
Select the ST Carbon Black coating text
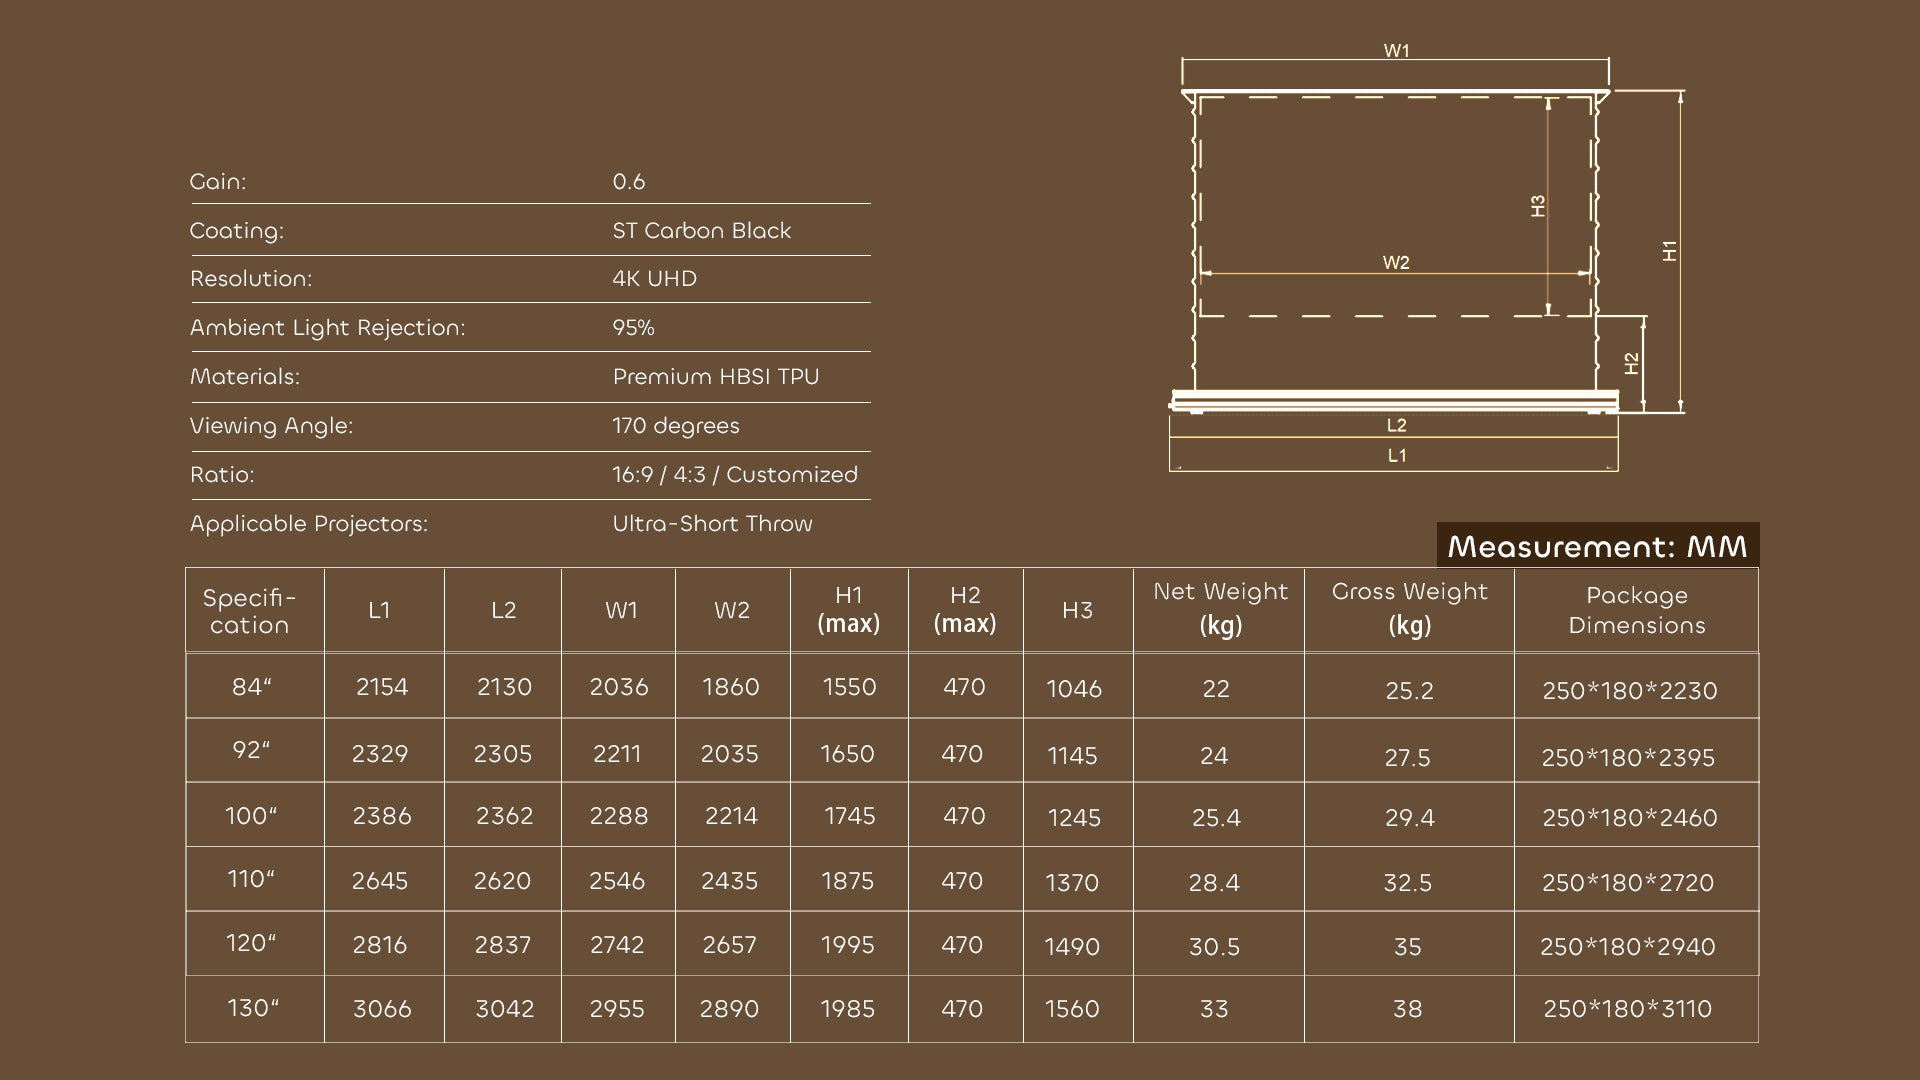[x=701, y=231]
